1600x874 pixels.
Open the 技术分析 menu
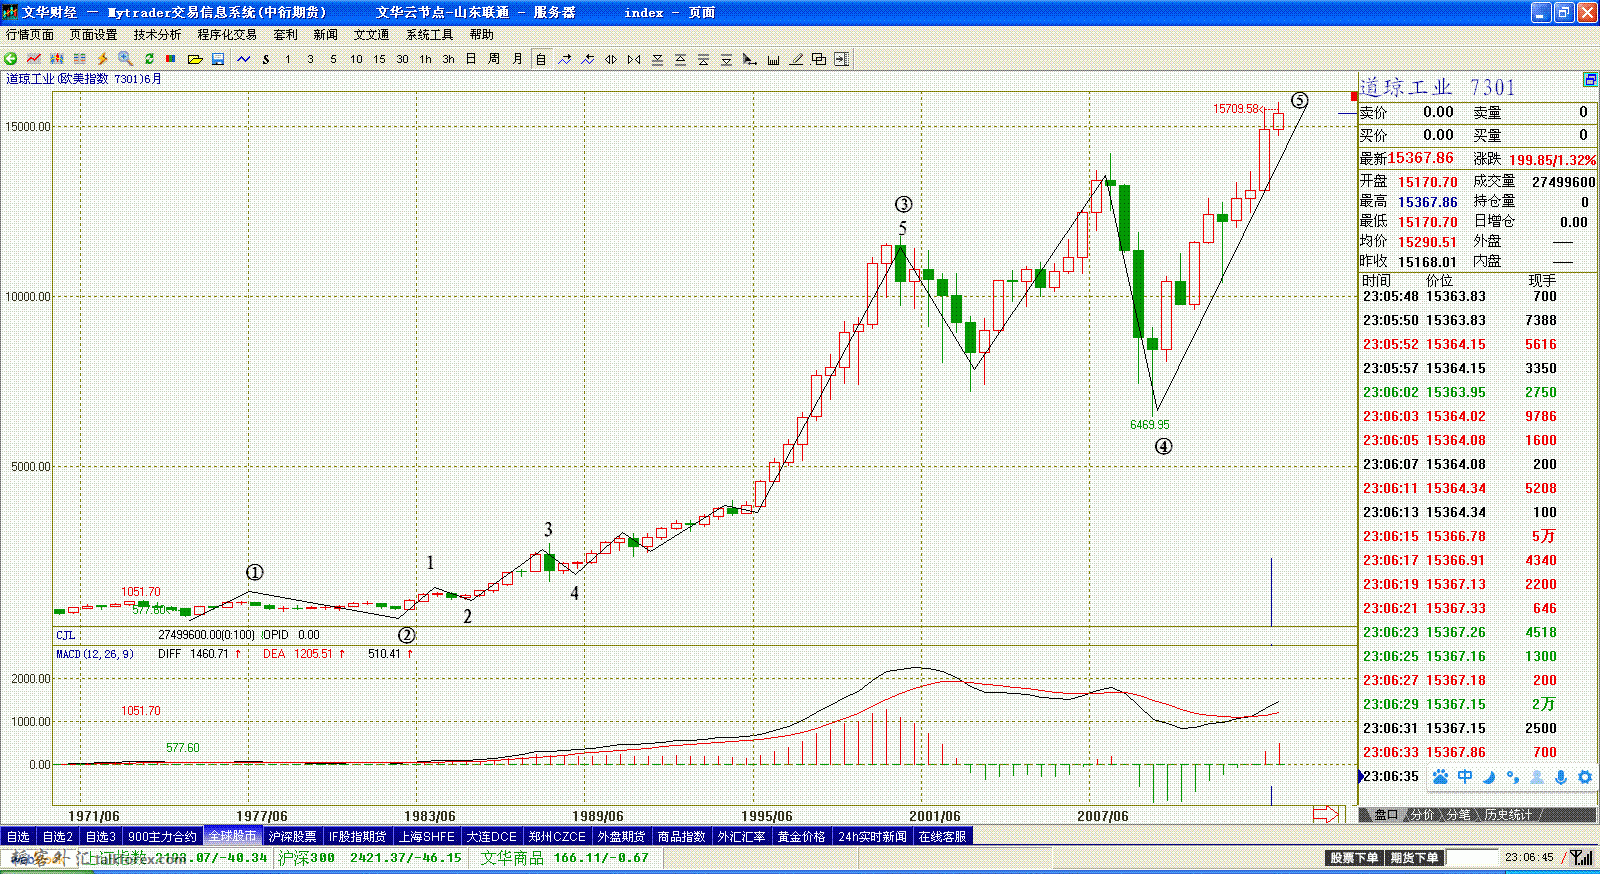point(158,34)
